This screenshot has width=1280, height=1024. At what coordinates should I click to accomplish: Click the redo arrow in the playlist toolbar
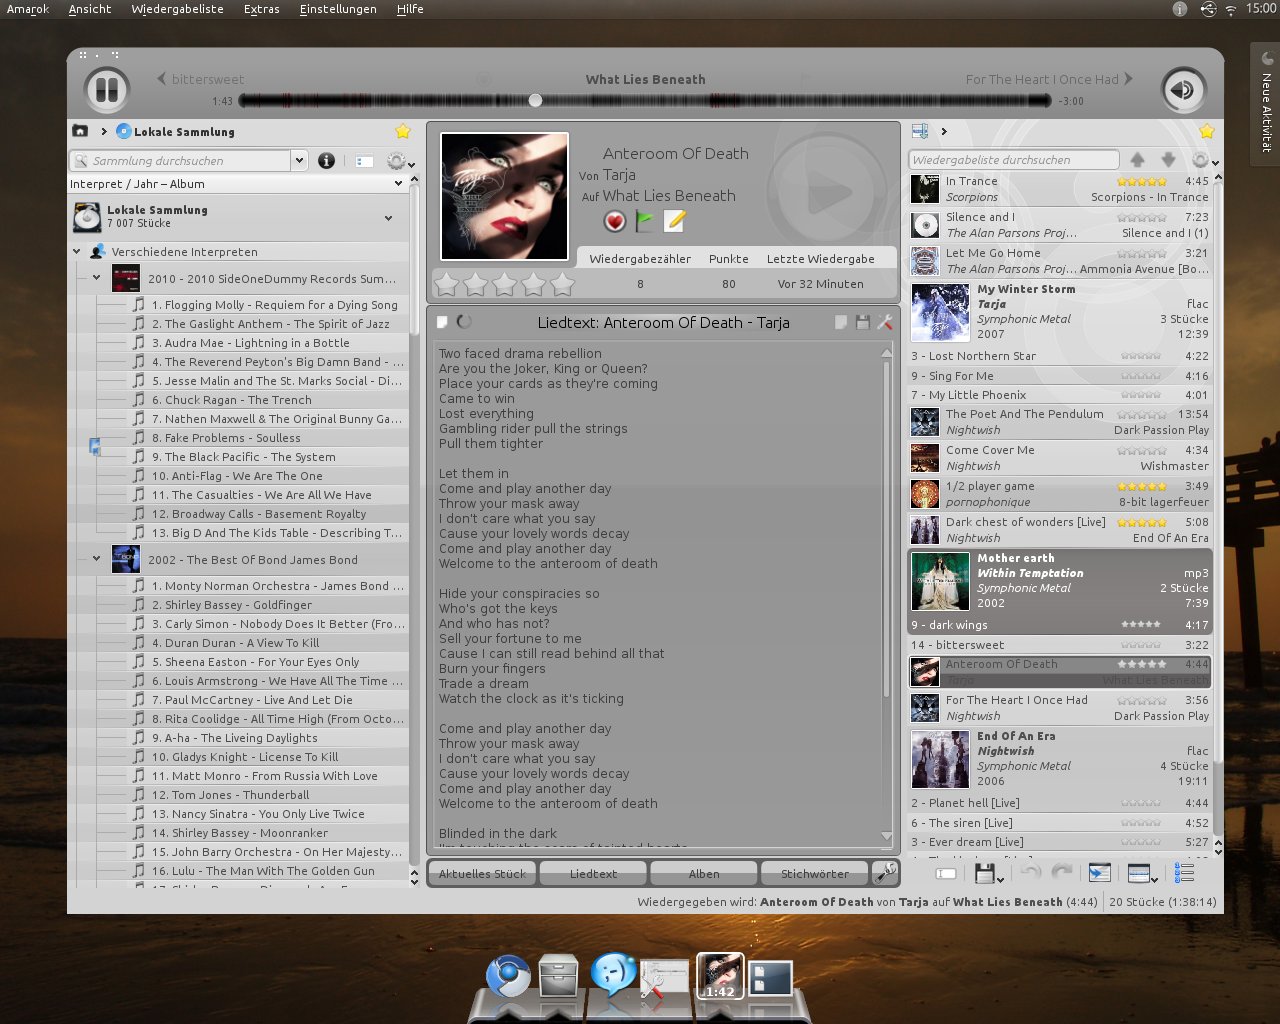pyautogui.click(x=1062, y=872)
